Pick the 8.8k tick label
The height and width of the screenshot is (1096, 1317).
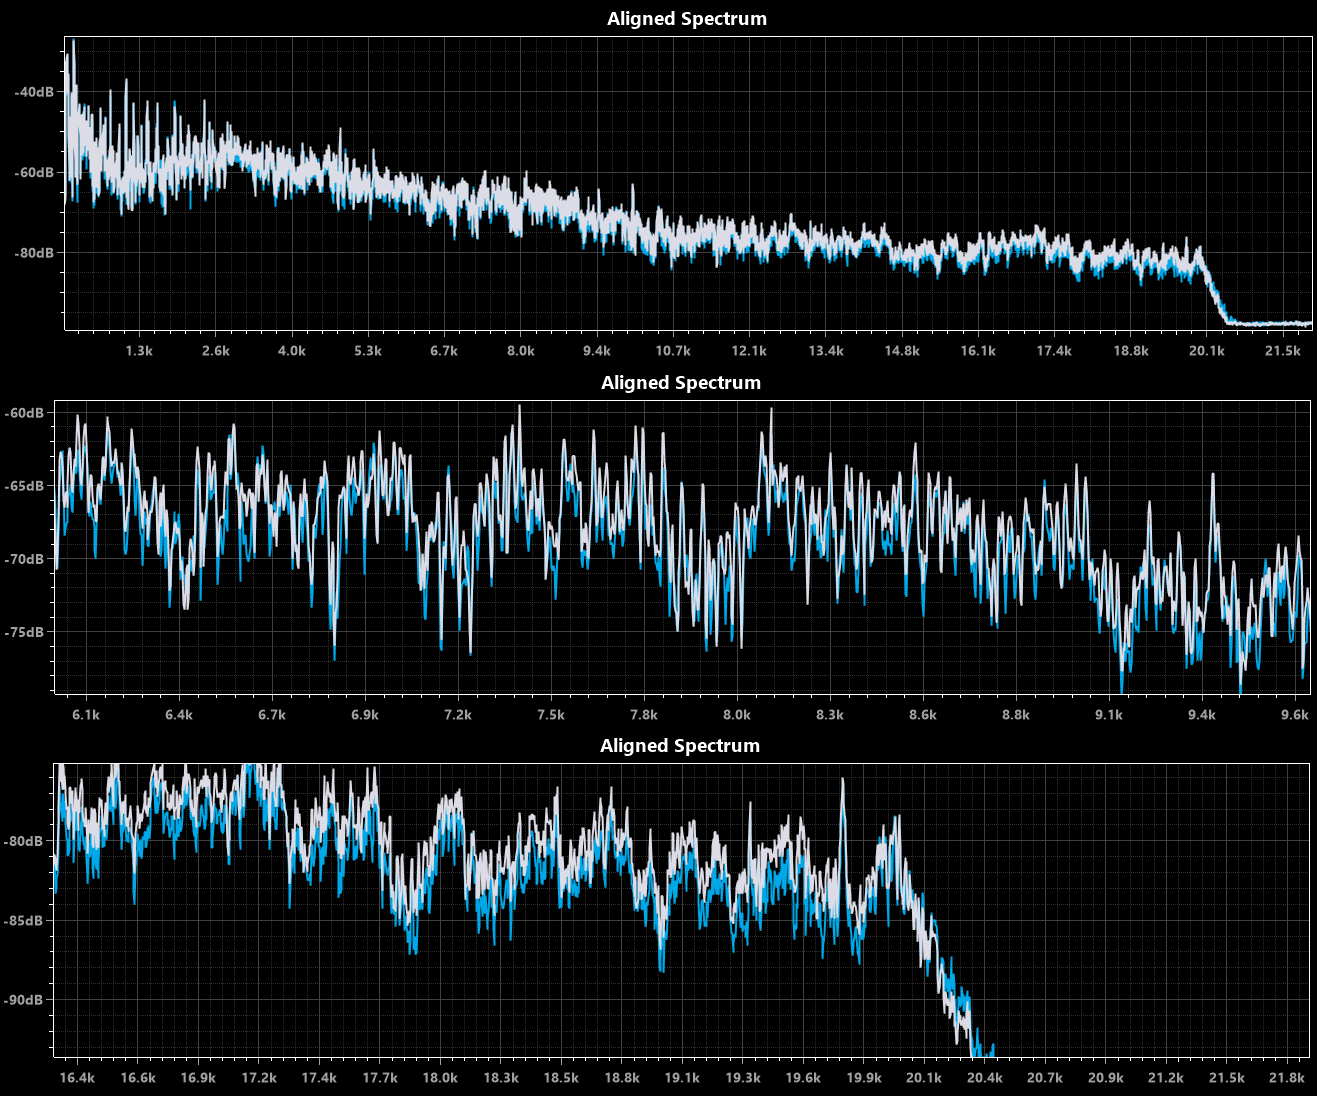[1016, 715]
